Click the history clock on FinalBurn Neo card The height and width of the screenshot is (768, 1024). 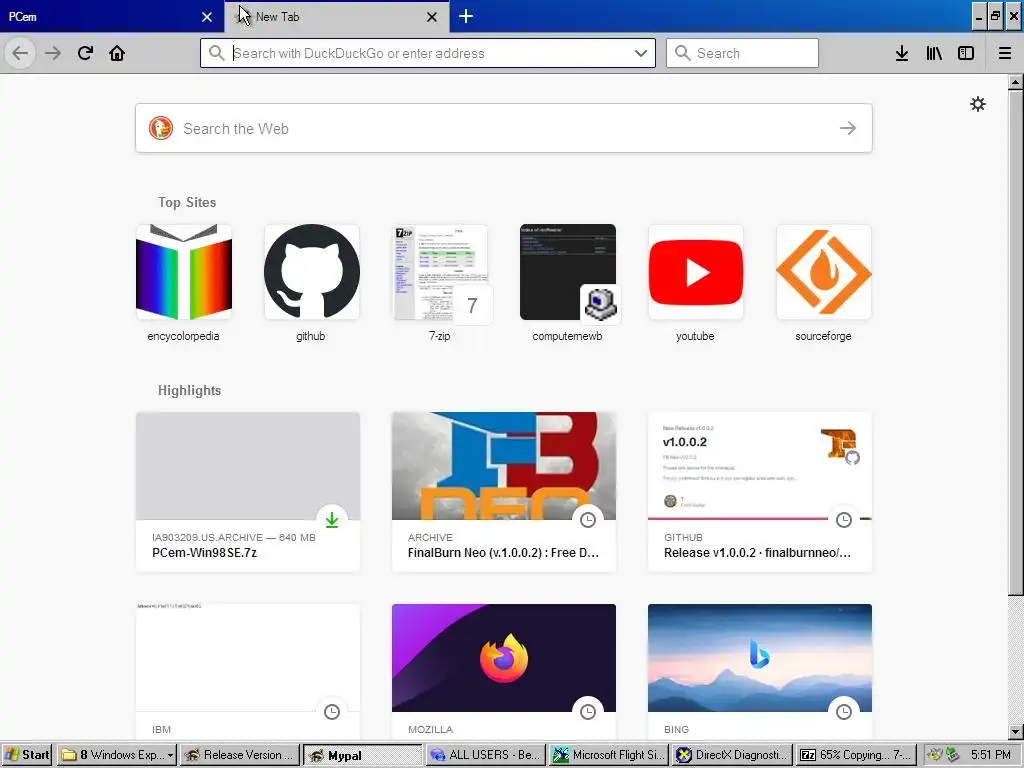(588, 520)
